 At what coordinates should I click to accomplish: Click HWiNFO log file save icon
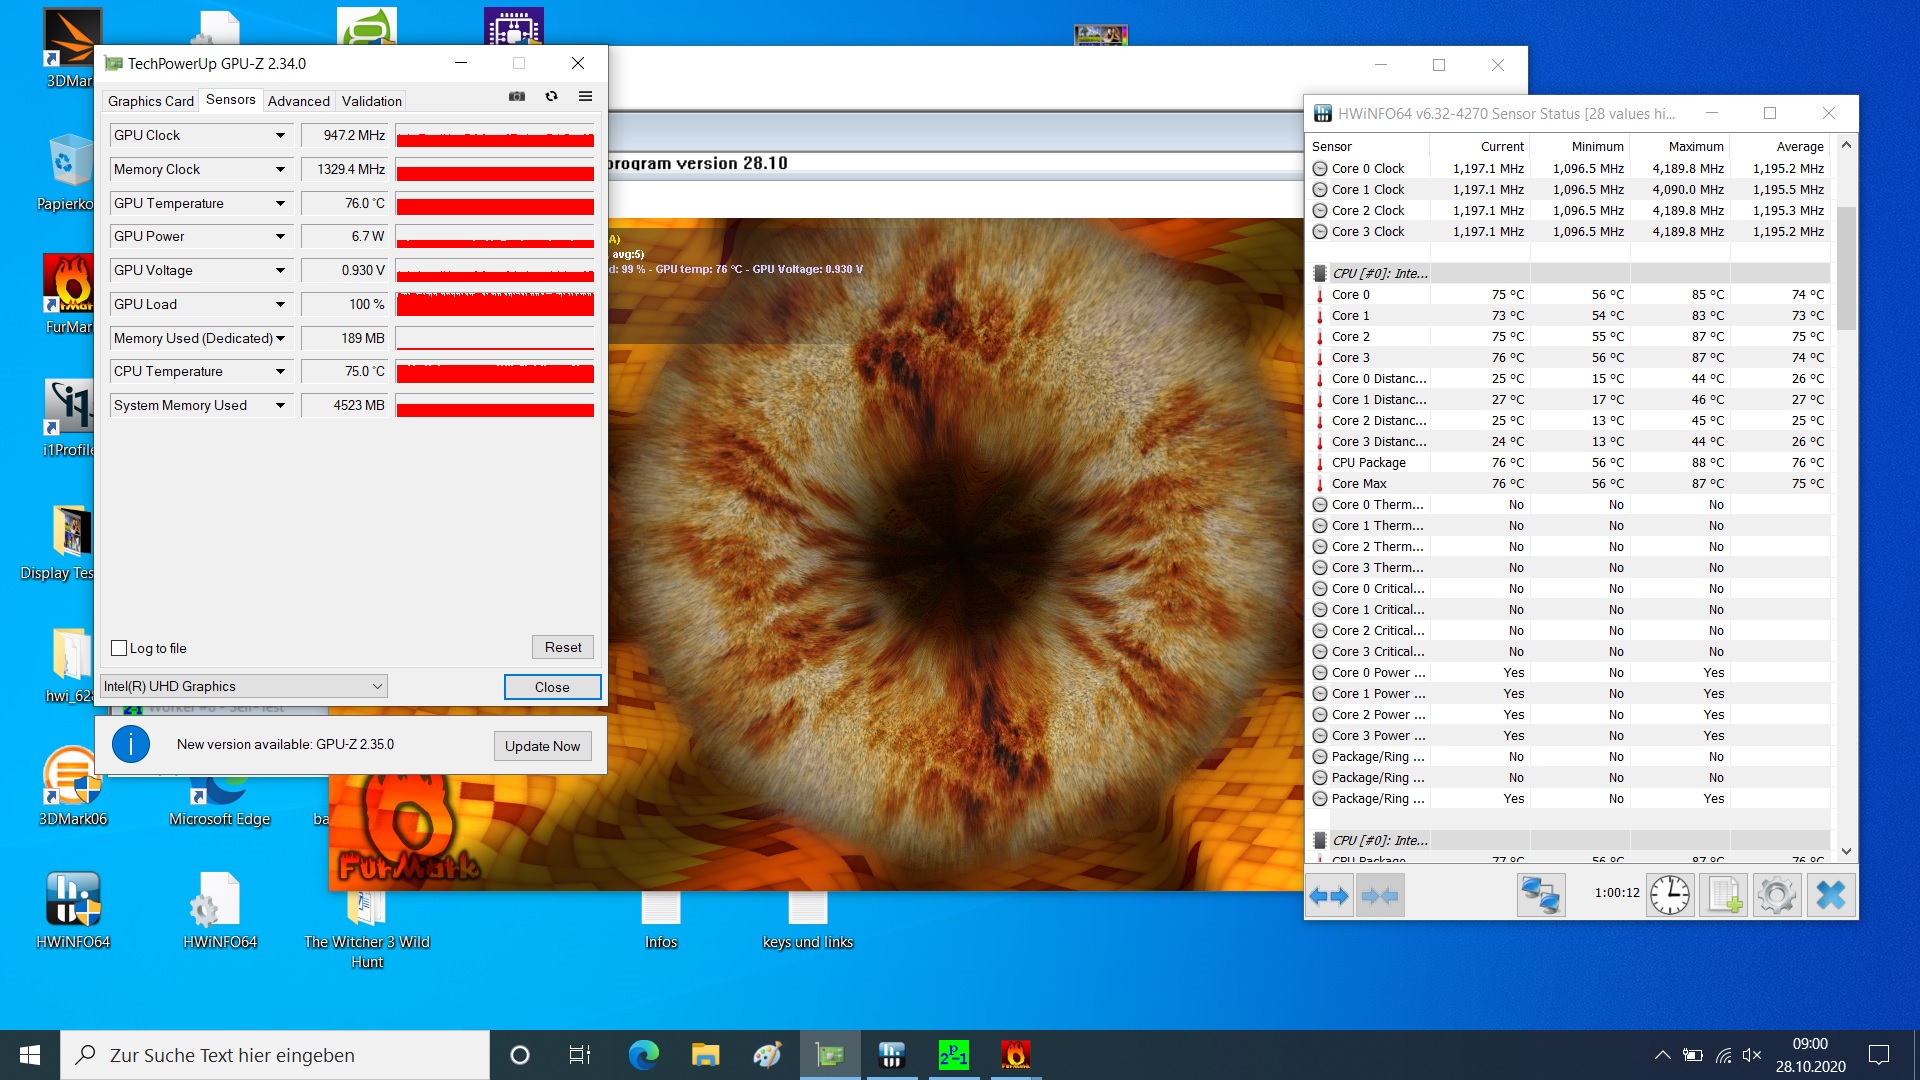pos(1724,895)
